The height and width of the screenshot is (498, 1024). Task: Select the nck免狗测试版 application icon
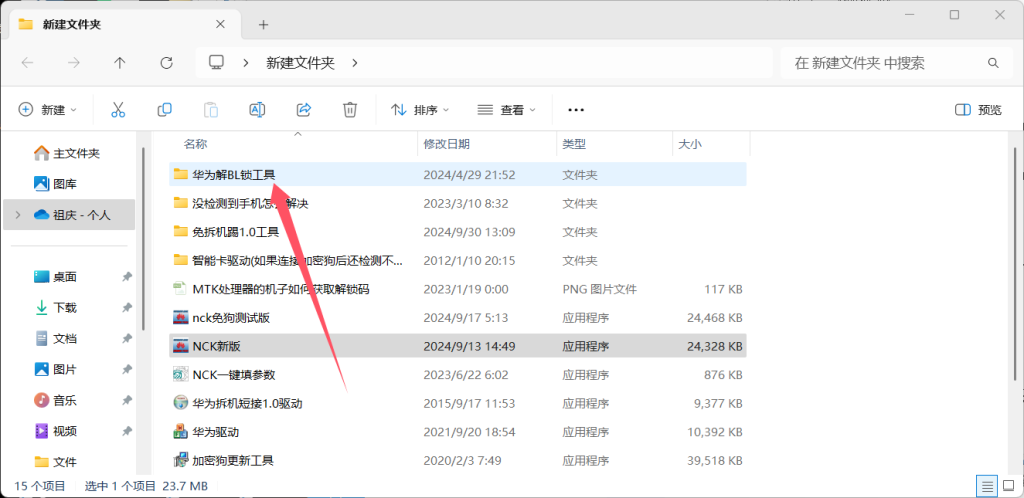click(181, 318)
